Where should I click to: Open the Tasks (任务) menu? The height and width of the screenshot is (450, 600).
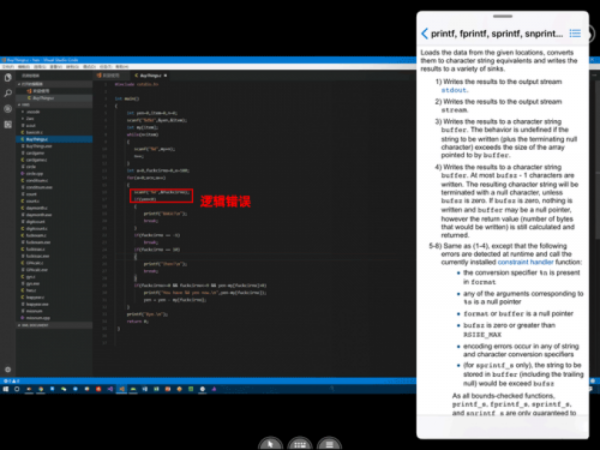(x=106, y=67)
